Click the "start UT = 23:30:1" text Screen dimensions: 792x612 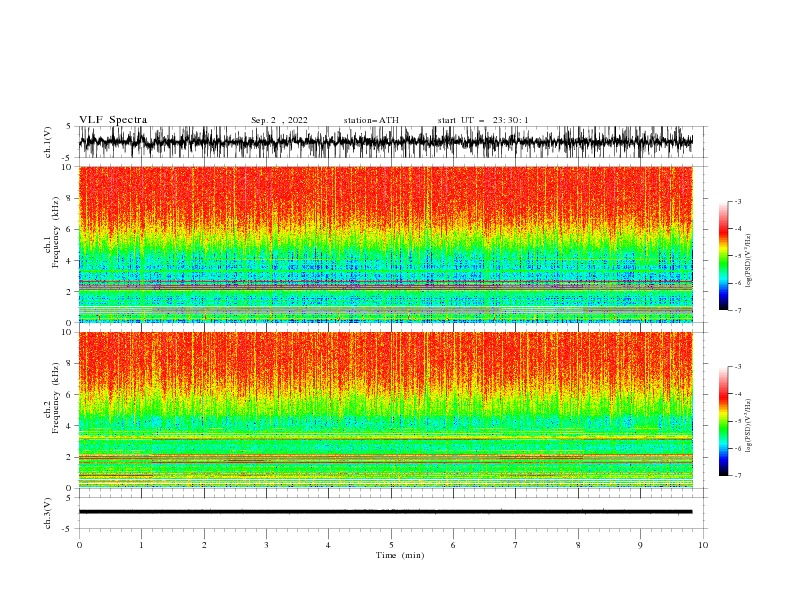click(x=483, y=120)
